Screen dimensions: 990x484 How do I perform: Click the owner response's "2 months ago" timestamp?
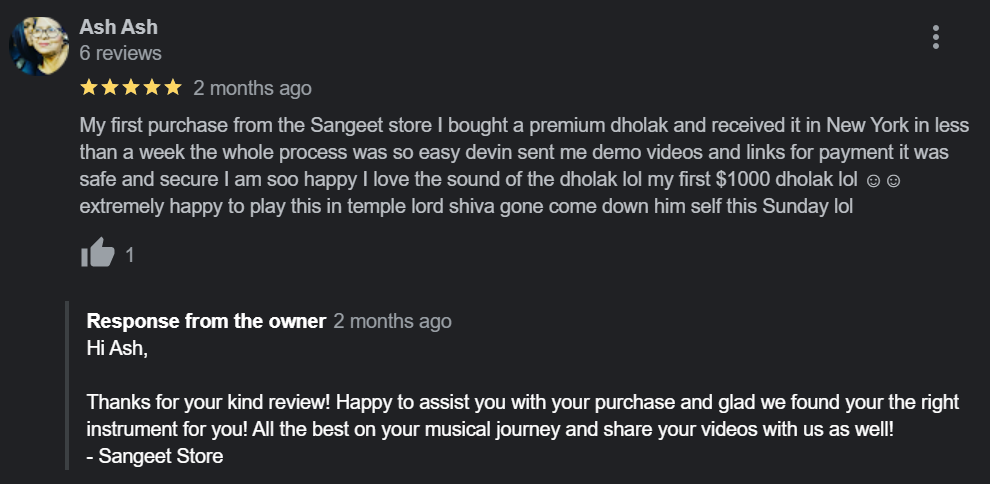[x=392, y=321]
